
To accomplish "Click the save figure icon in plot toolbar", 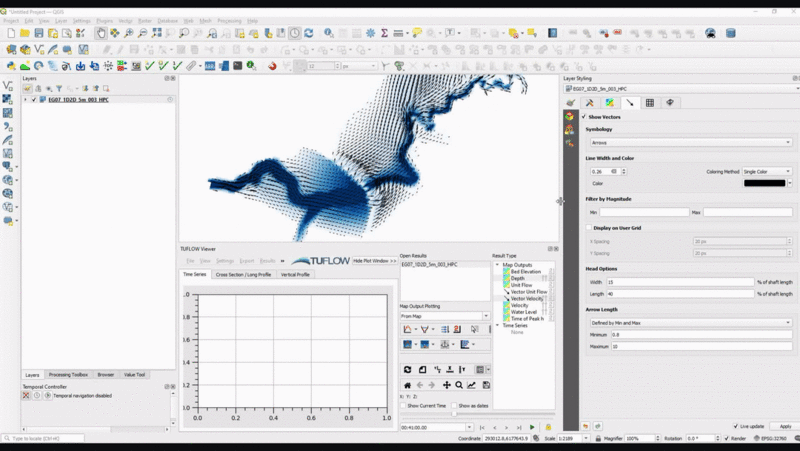I will click(485, 385).
